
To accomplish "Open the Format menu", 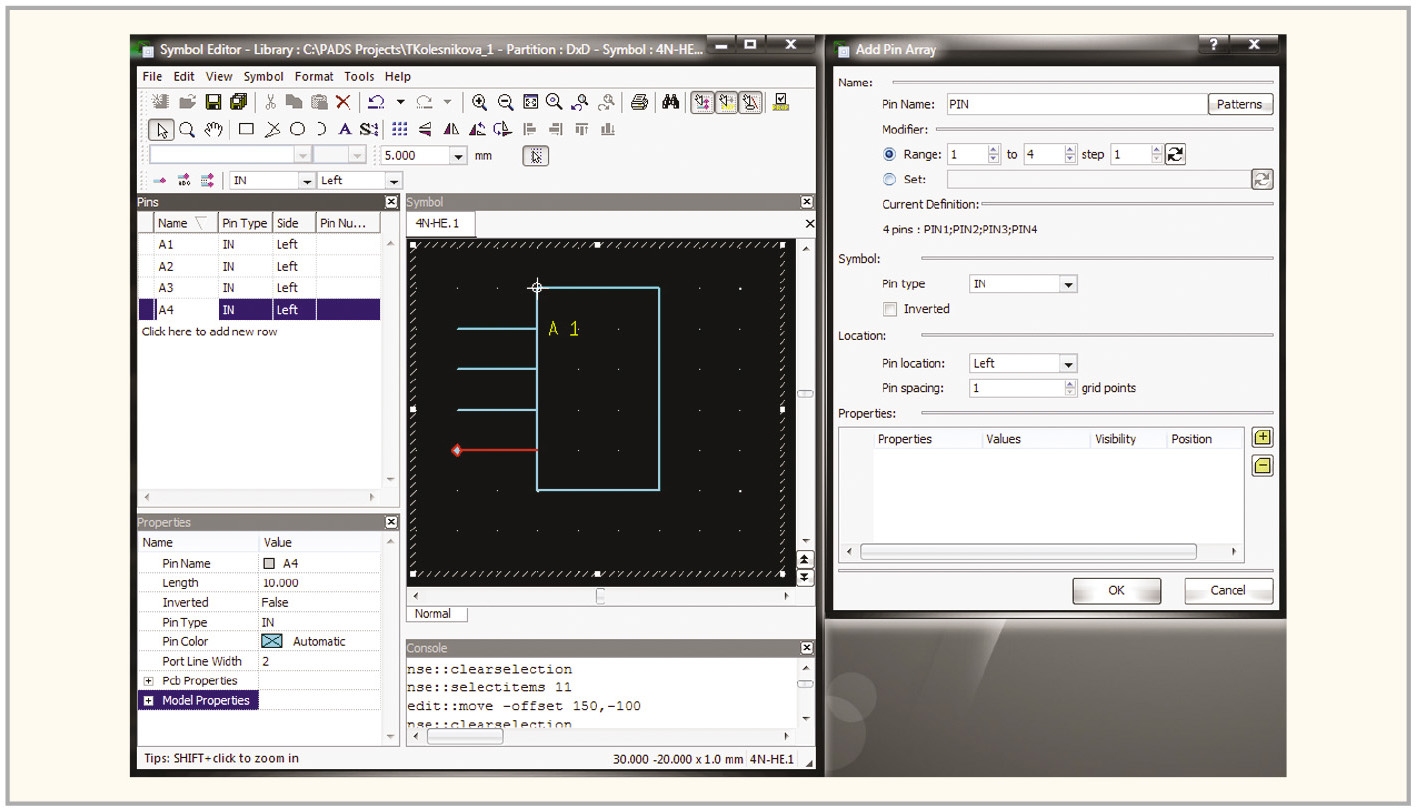I will point(314,76).
